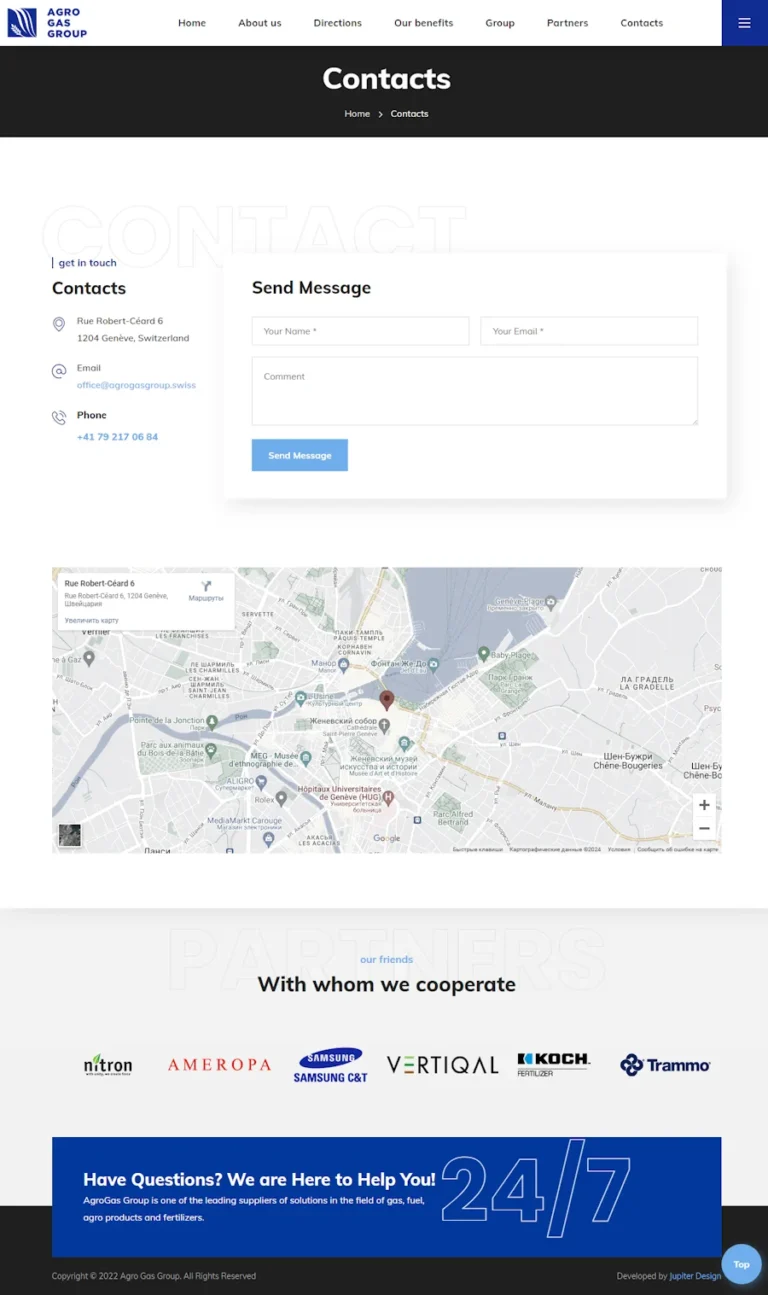This screenshot has height=1295, width=768.
Task: Click the Trammo partner logo
Action: pos(665,1065)
